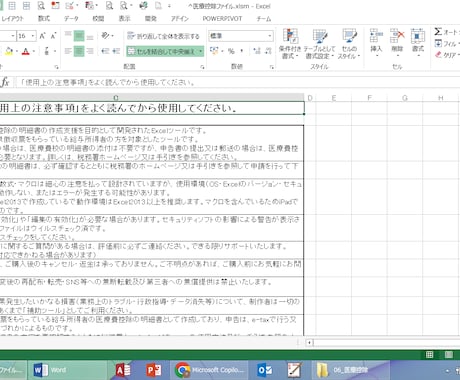This screenshot has height=380, width=460.
Task: Click inside the formula bar text
Action: 107,82
